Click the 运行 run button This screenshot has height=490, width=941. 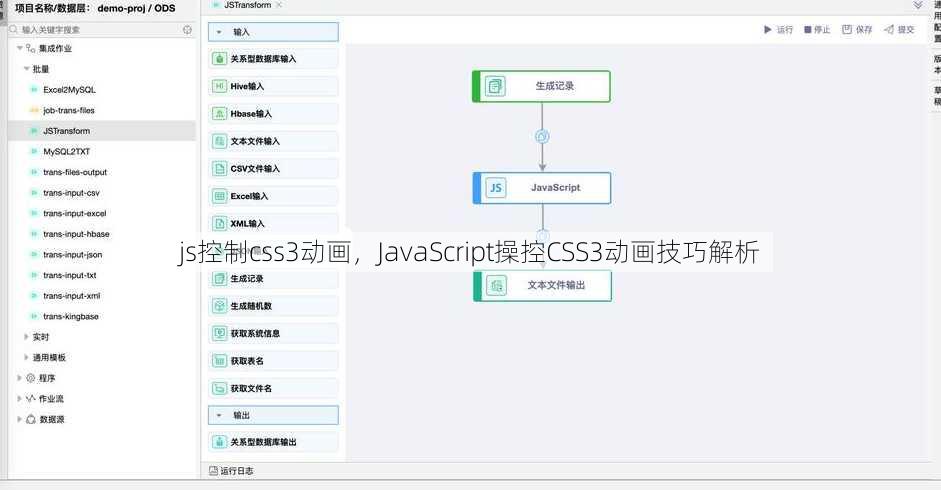tap(778, 29)
